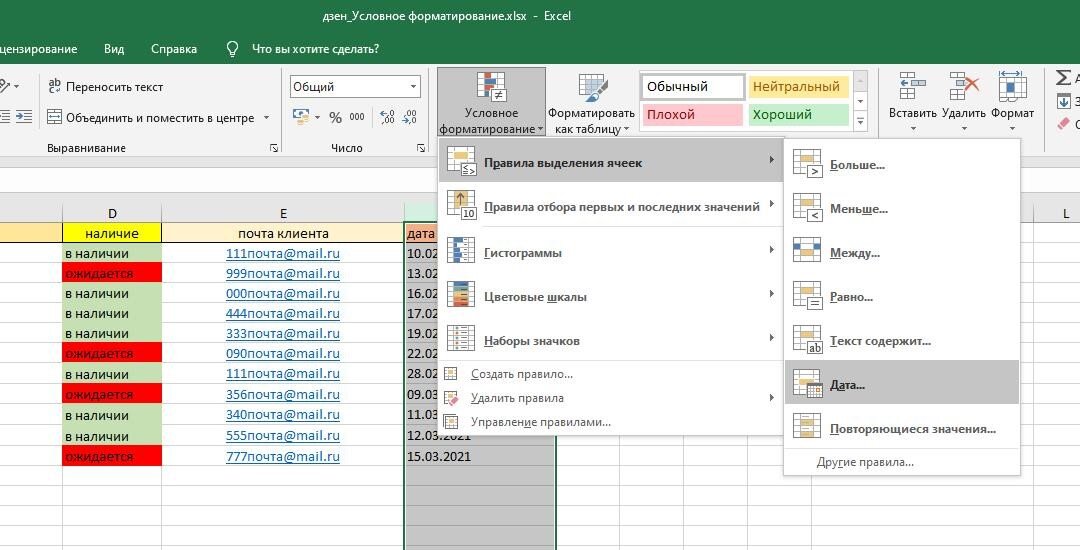Screen dimensions: 1080x550
Task: Select the наличие header cell
Action: (x=112, y=233)
